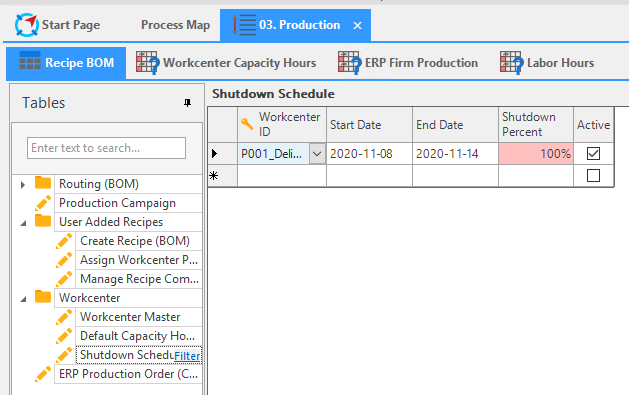Expand the Routing (BOM) tree node
629x395 pixels.
click(x=23, y=184)
